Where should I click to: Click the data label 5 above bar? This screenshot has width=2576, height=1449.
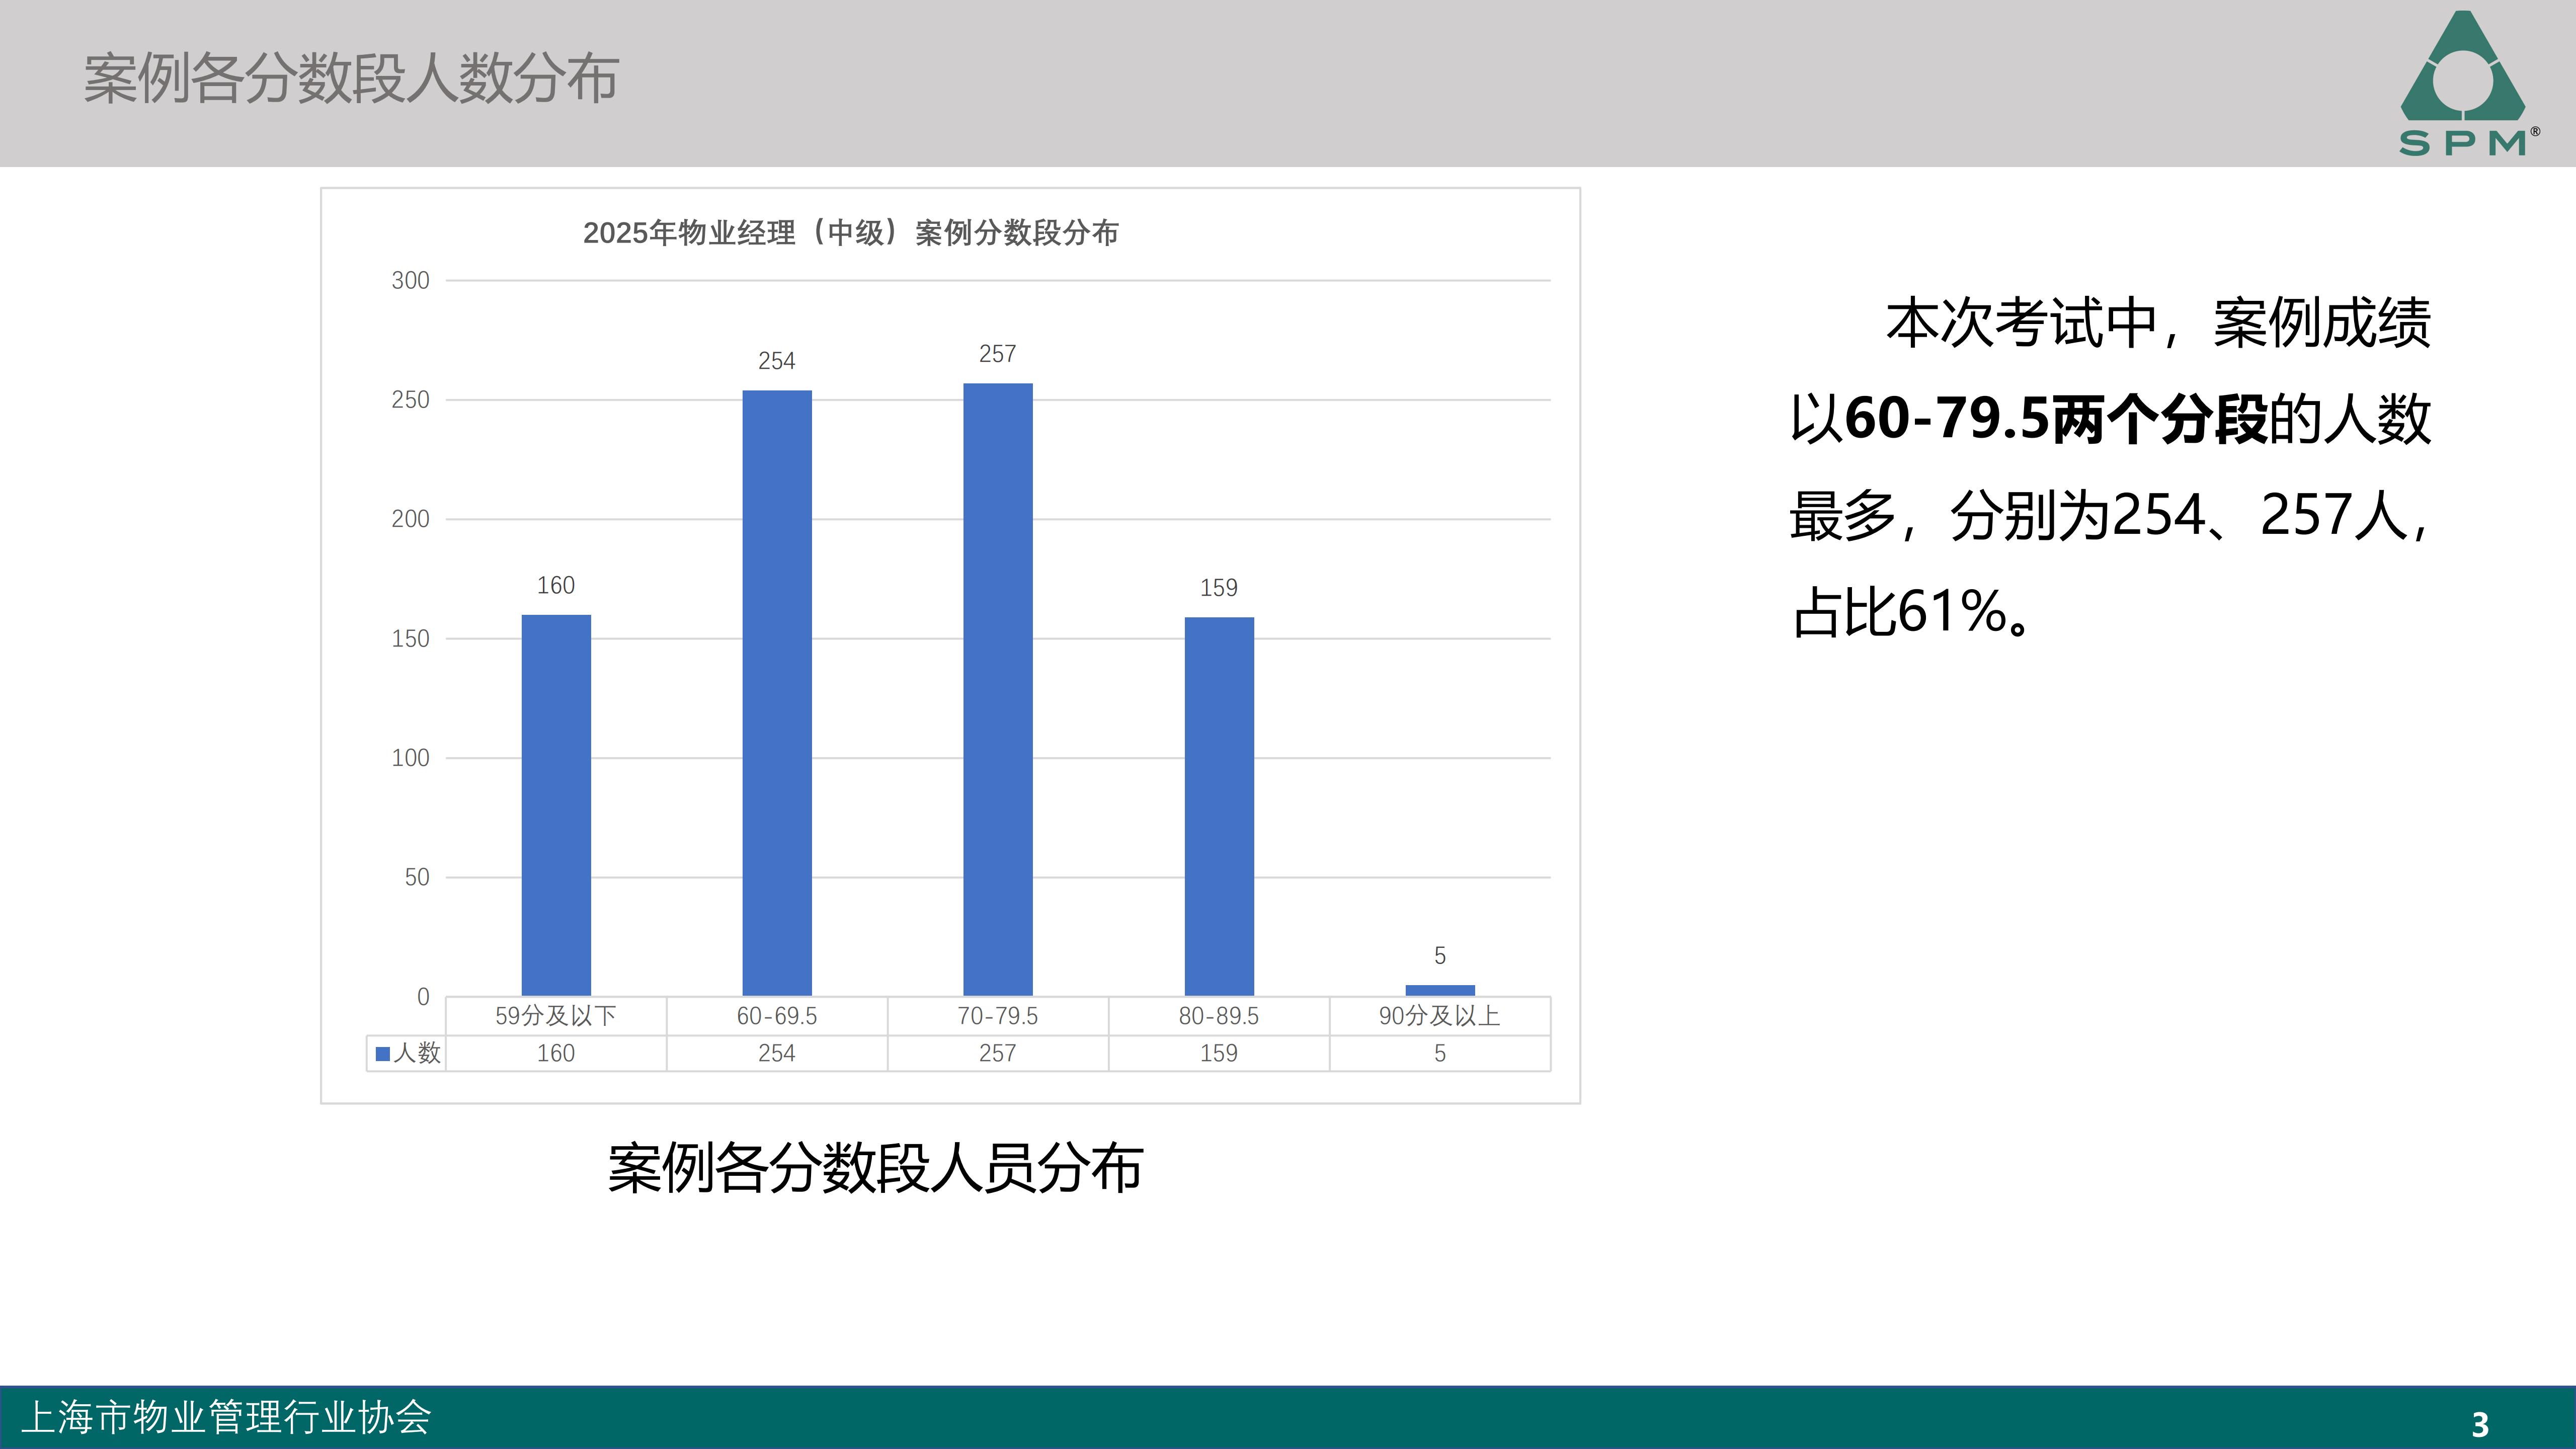click(1439, 956)
